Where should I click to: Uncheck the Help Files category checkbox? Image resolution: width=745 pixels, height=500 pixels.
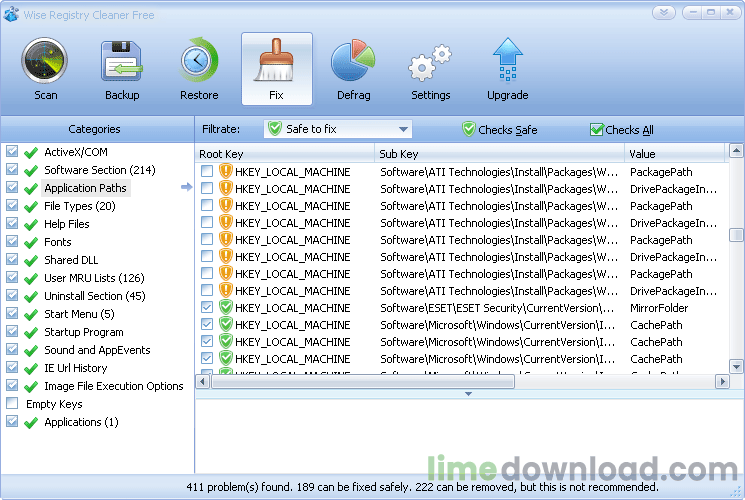12,223
